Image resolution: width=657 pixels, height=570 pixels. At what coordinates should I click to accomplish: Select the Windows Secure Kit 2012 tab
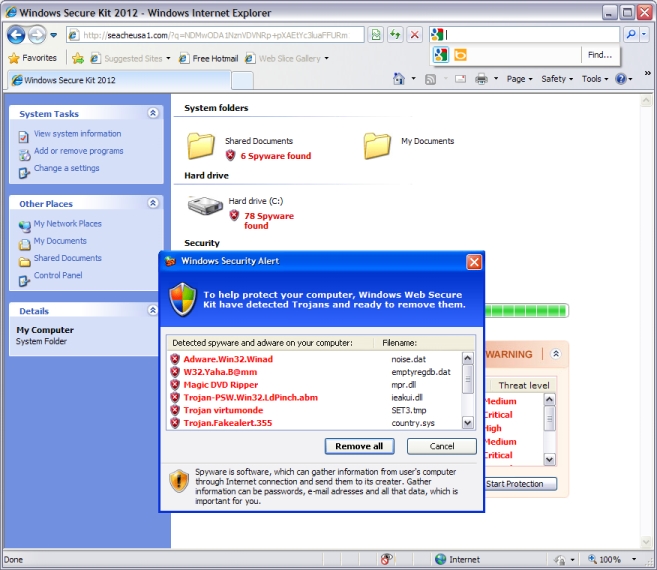119,80
